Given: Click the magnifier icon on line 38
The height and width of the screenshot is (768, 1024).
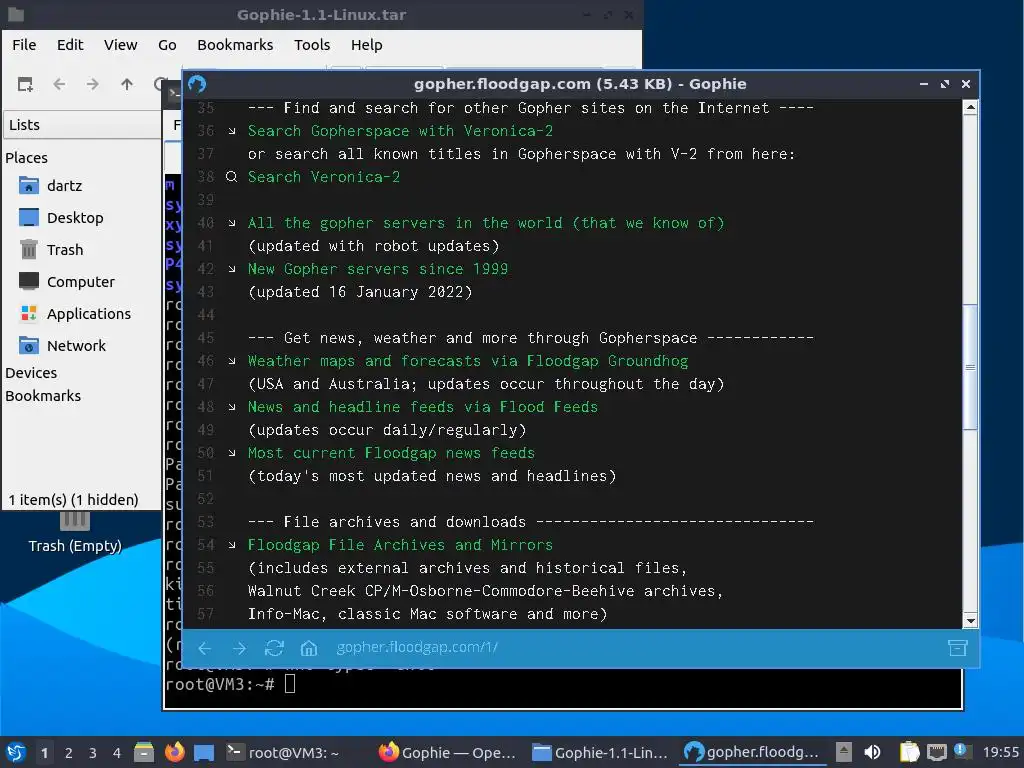Looking at the screenshot, I should point(231,177).
